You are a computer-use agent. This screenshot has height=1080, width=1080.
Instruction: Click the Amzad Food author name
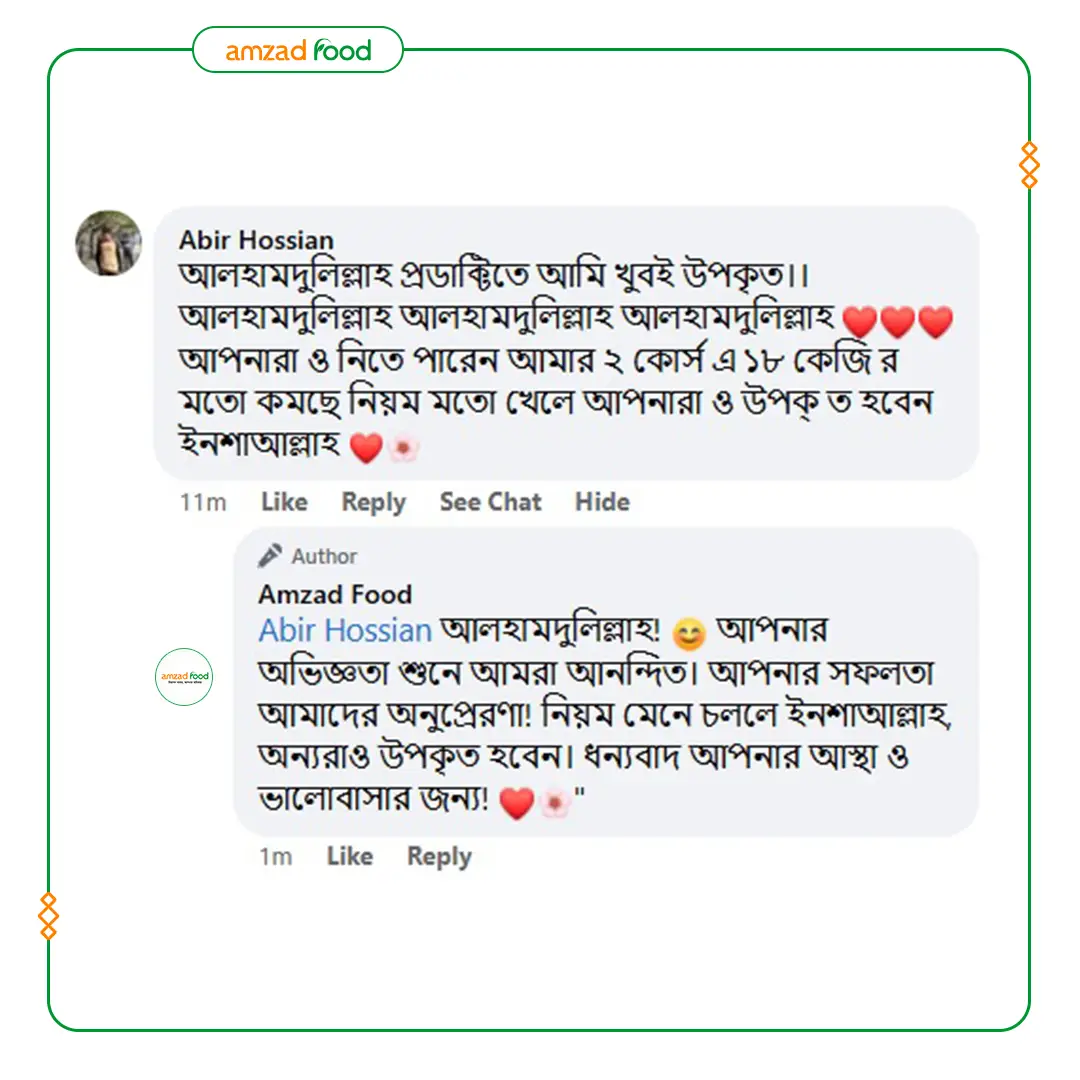[335, 594]
